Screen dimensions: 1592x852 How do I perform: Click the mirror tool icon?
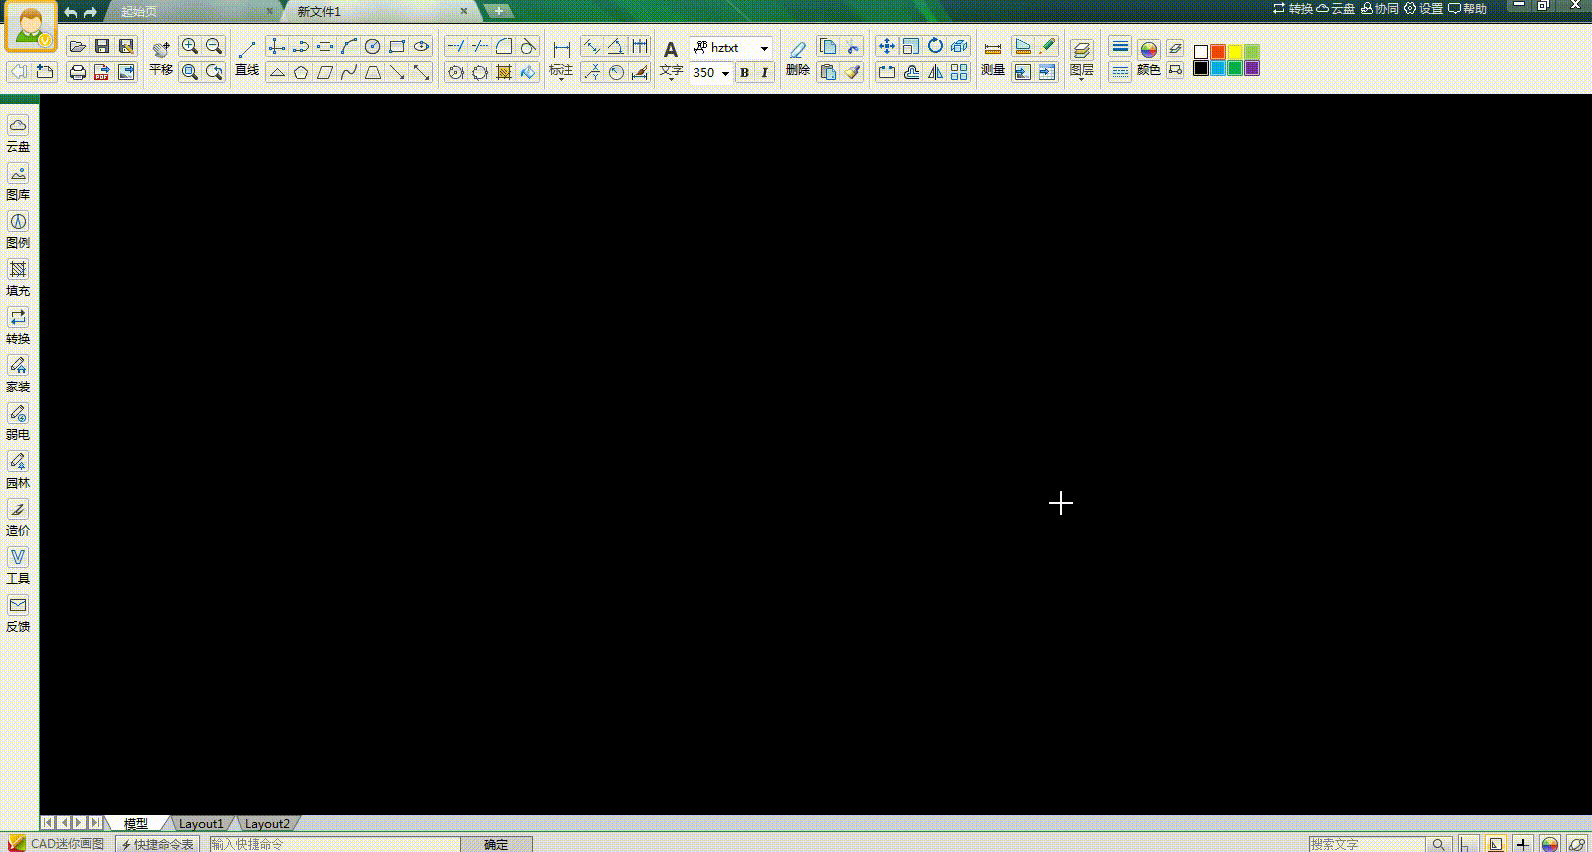tap(935, 72)
